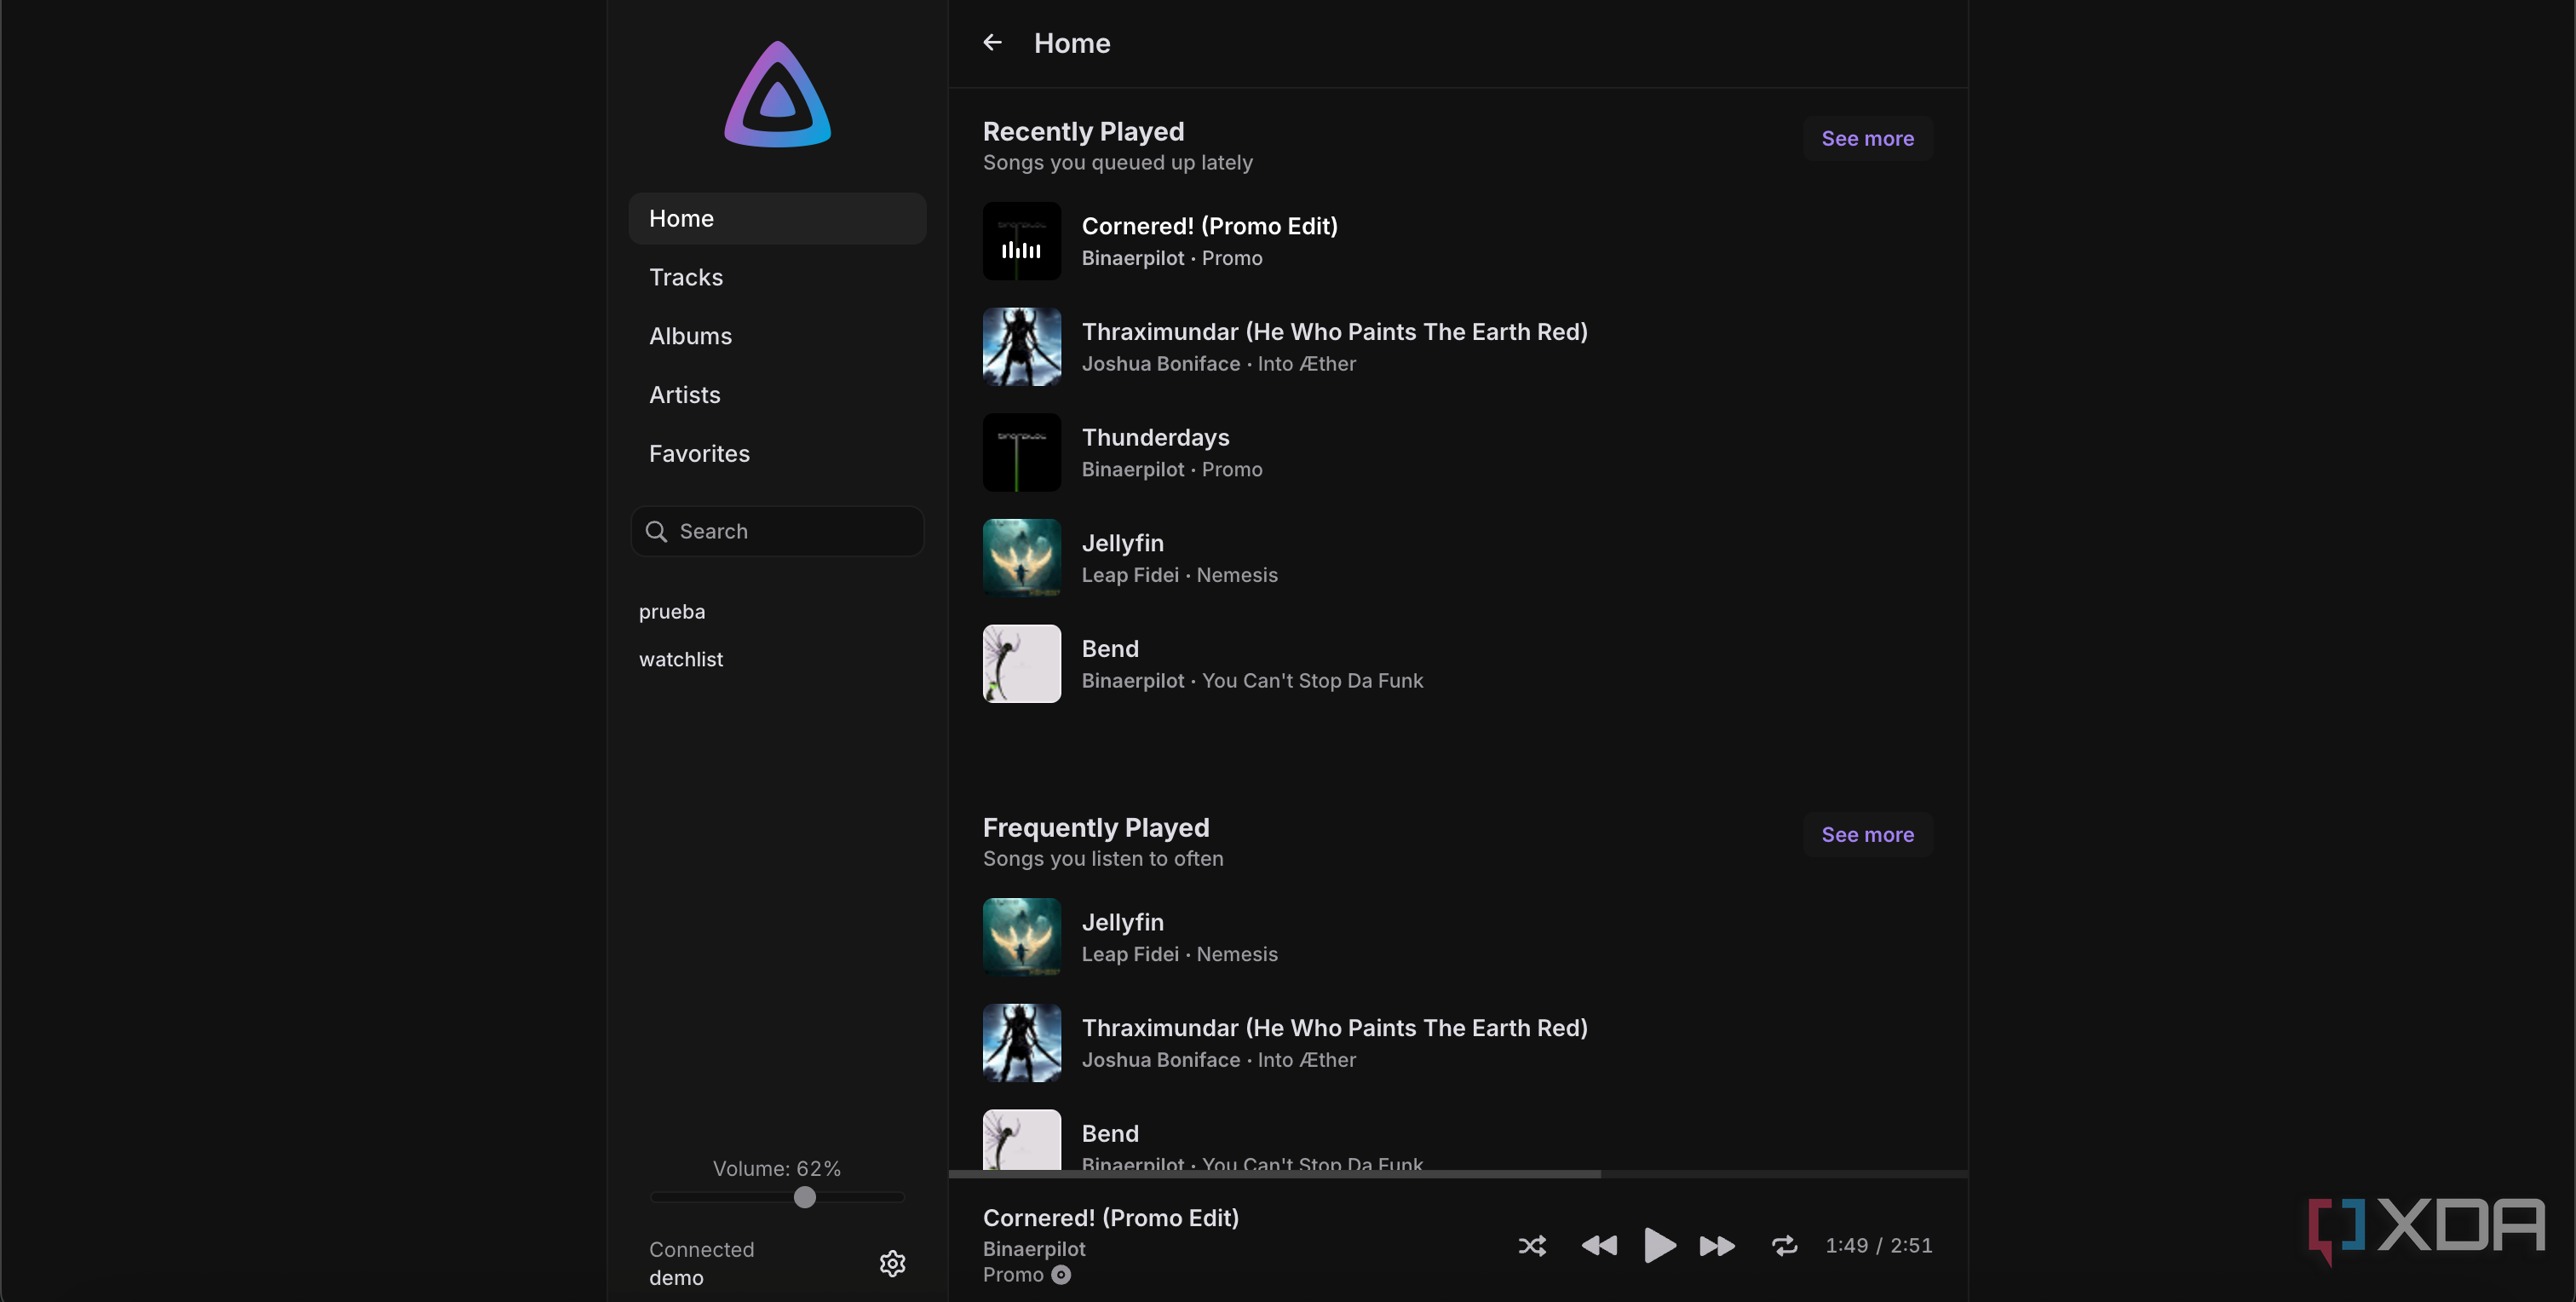This screenshot has width=2576, height=1302.
Task: Click the 1:49 / 2:51 time display
Action: click(x=1878, y=1245)
